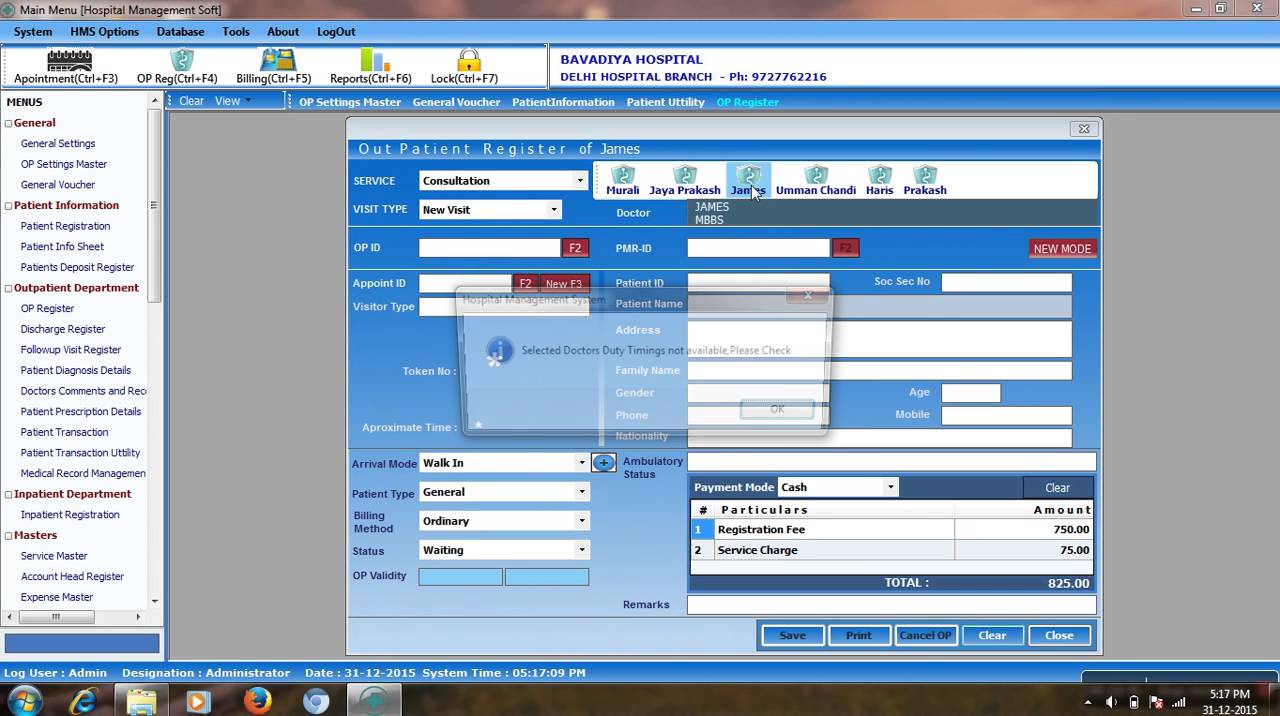This screenshot has height=716, width=1280.
Task: Click the Print button
Action: click(859, 635)
